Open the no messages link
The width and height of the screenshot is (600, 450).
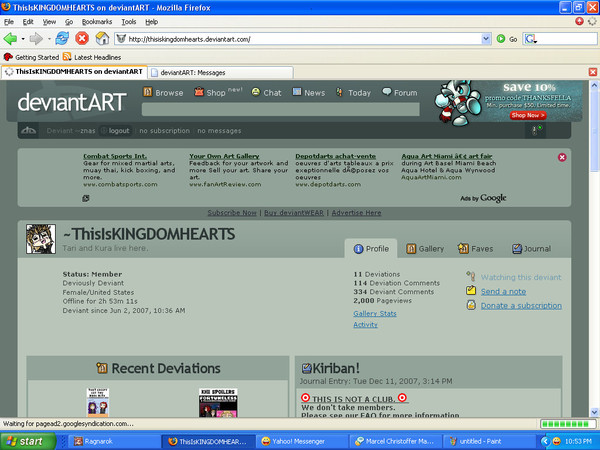tap(219, 131)
